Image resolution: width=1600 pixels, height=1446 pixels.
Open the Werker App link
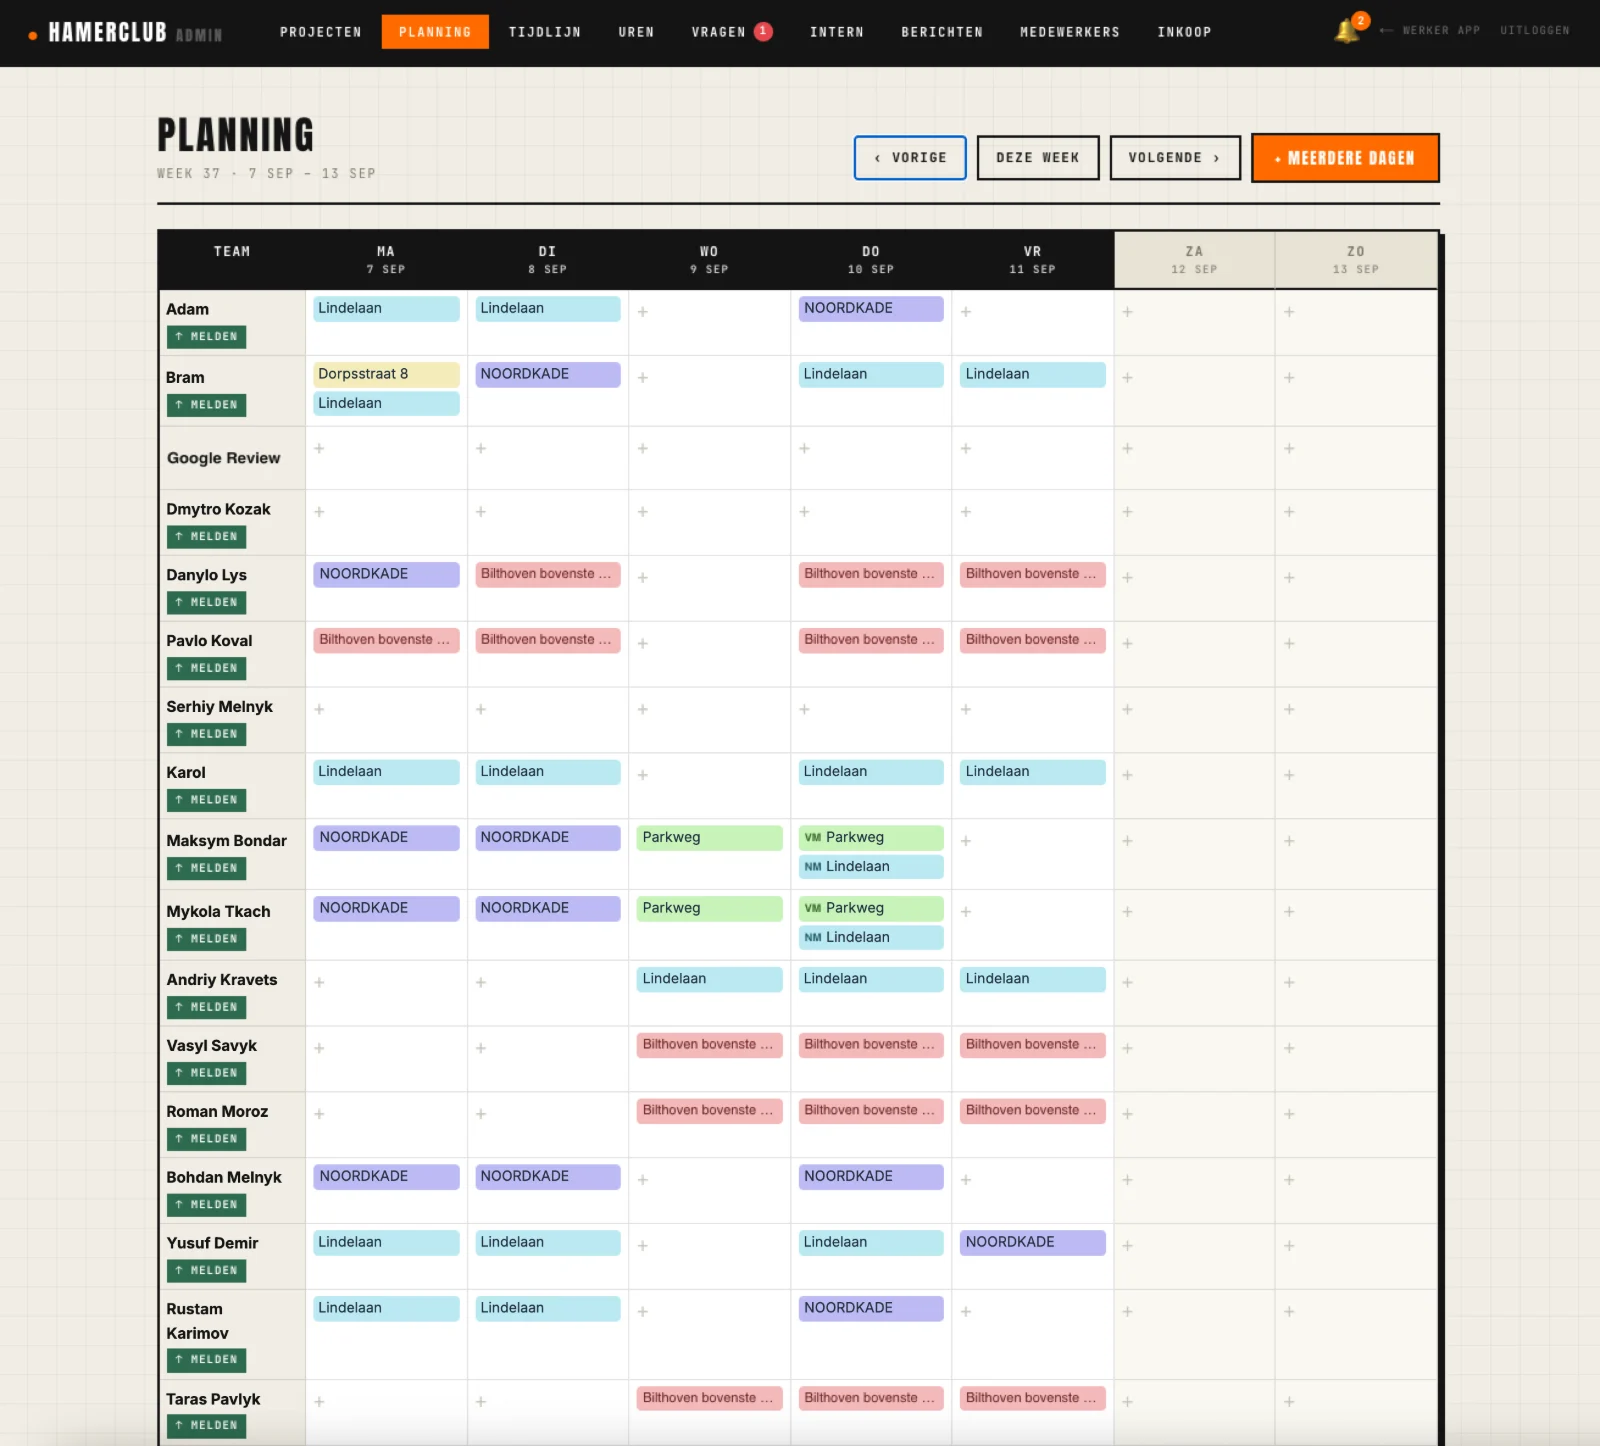(1431, 31)
